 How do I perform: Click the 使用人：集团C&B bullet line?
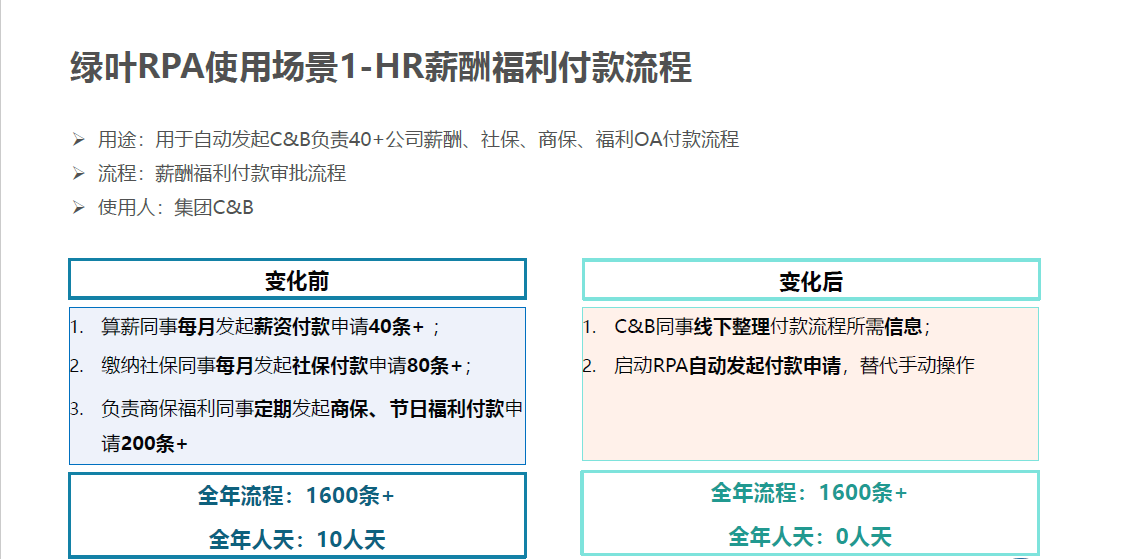coord(162,208)
